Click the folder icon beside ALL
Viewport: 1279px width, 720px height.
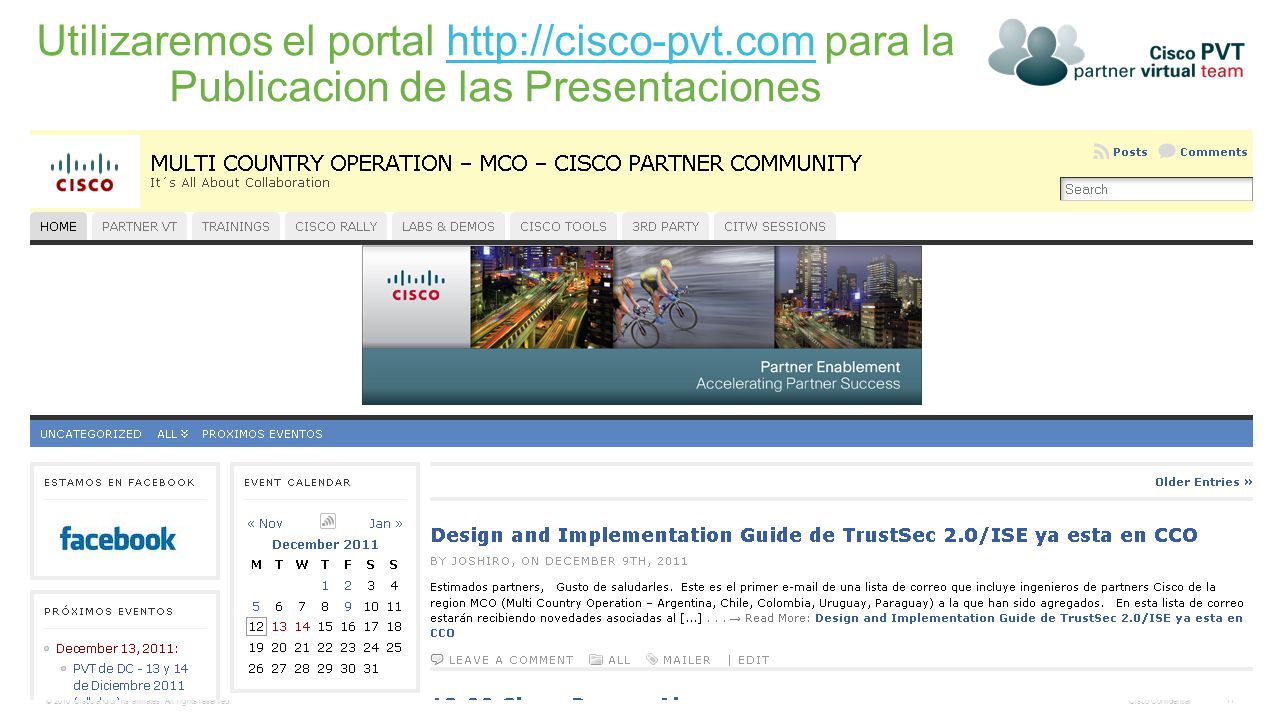coord(596,660)
